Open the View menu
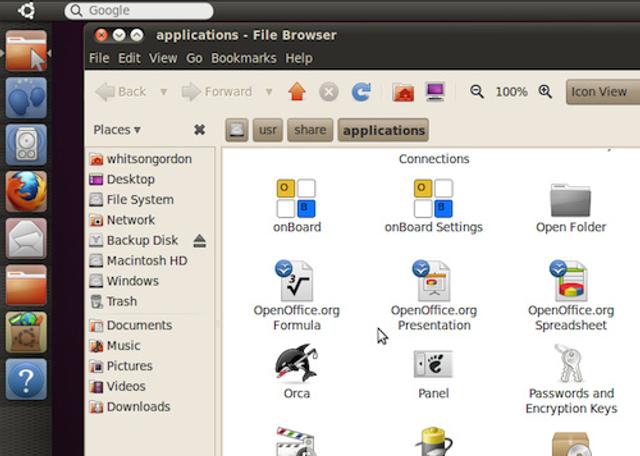 point(163,58)
